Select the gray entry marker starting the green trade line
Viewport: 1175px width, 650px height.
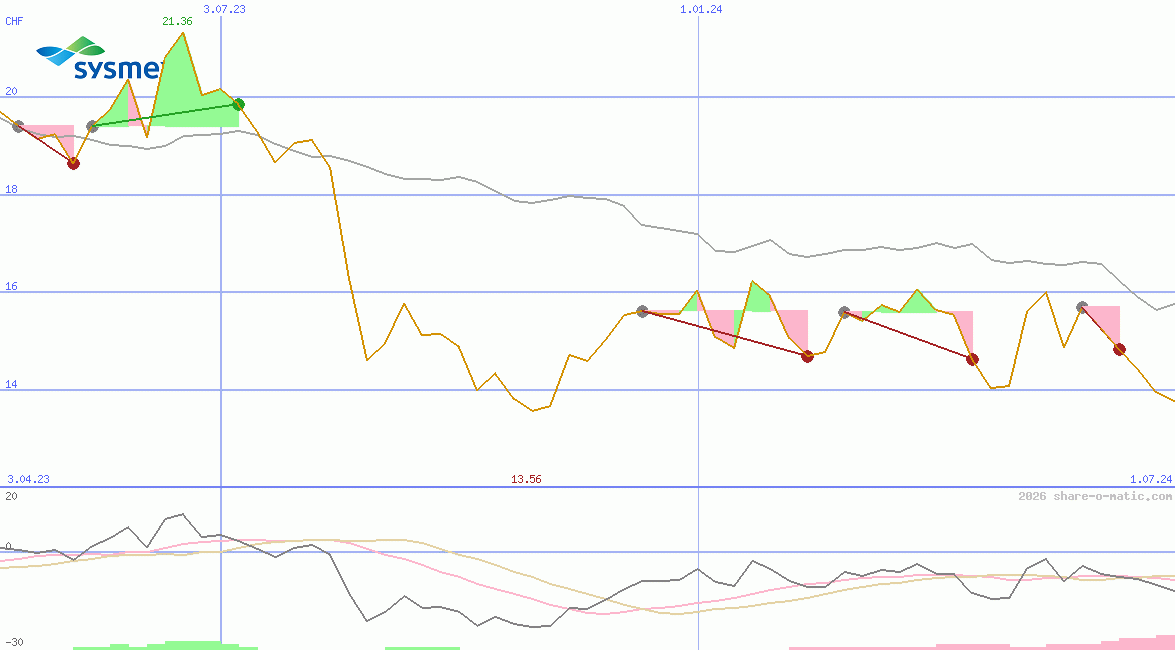tap(92, 126)
